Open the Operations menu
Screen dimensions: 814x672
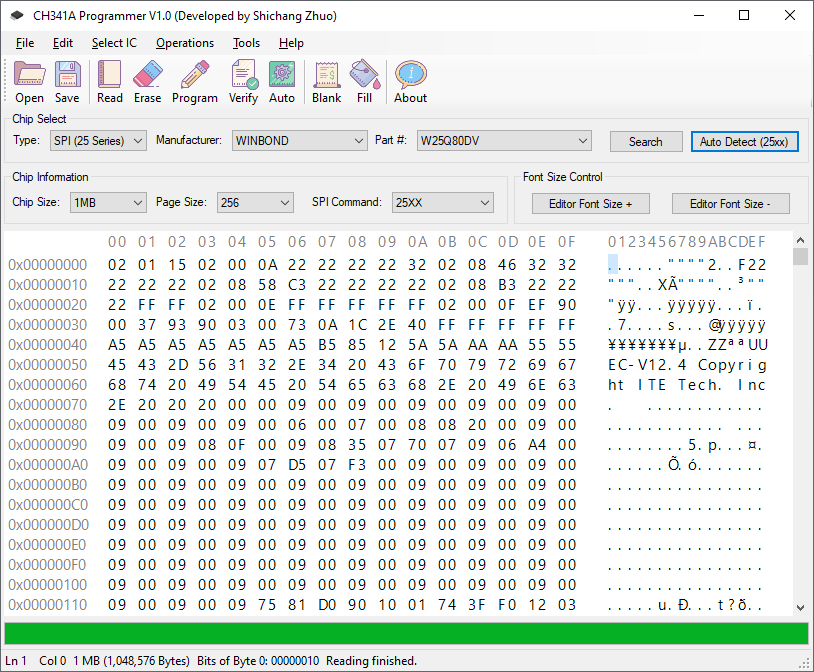tap(185, 43)
